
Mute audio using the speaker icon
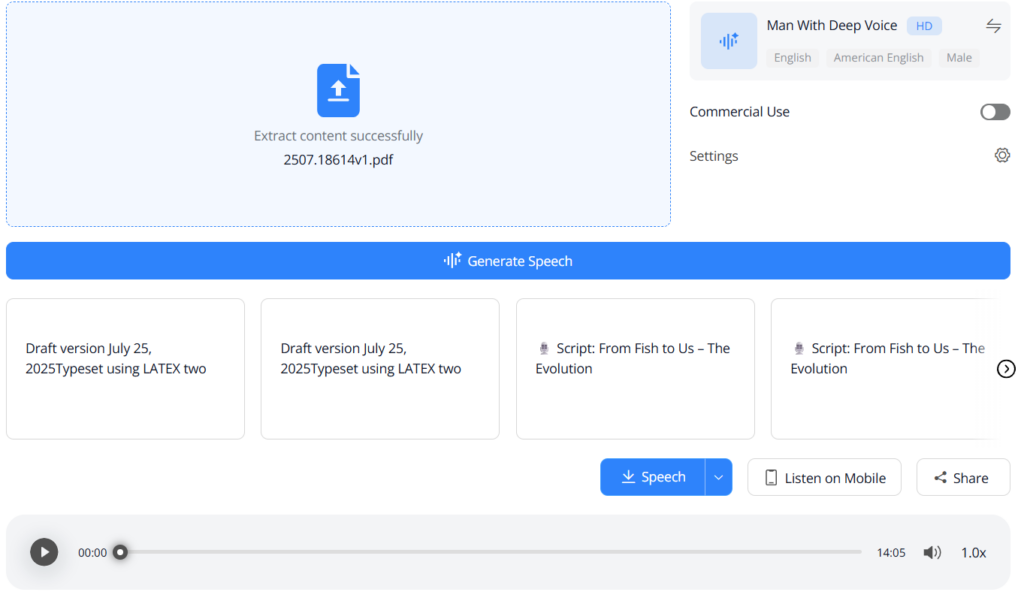tap(932, 551)
